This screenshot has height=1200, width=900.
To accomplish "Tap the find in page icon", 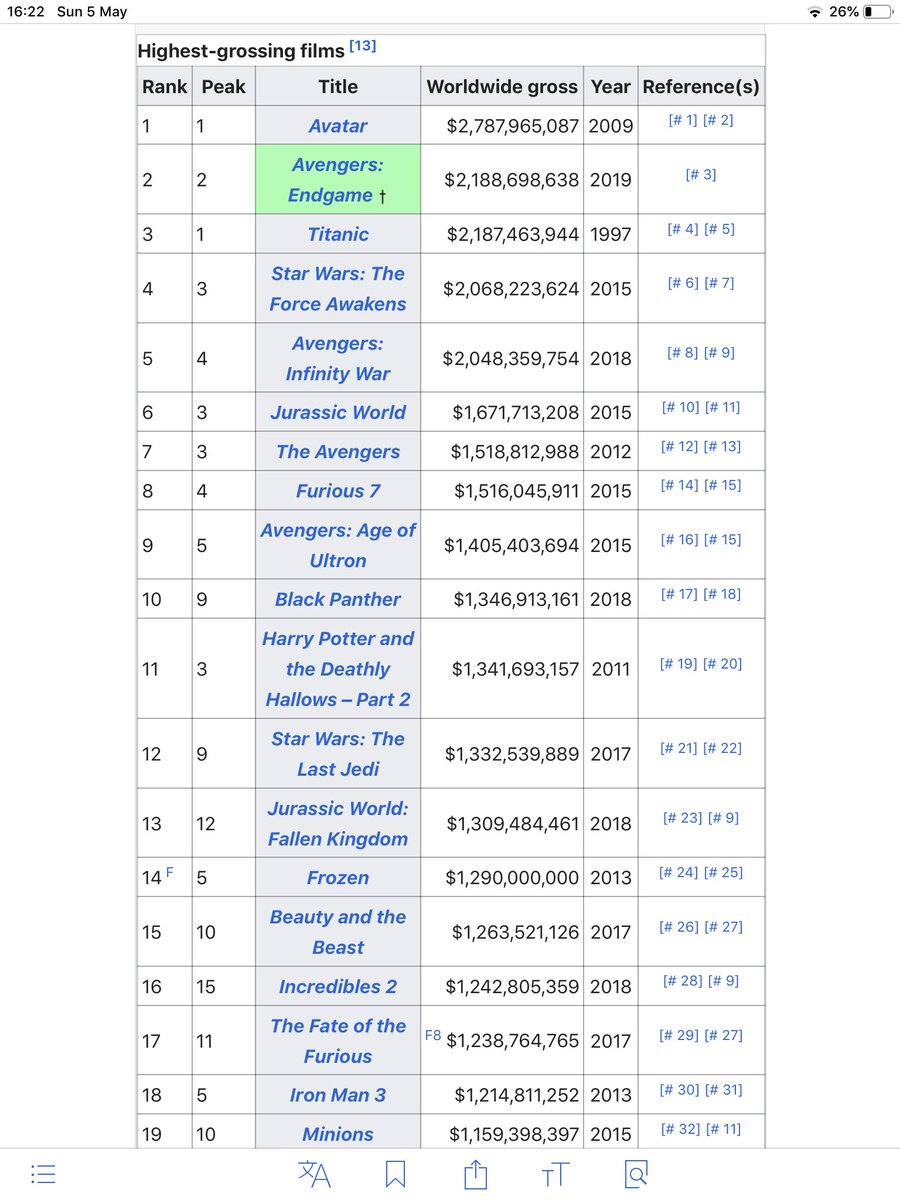I will [x=636, y=1173].
